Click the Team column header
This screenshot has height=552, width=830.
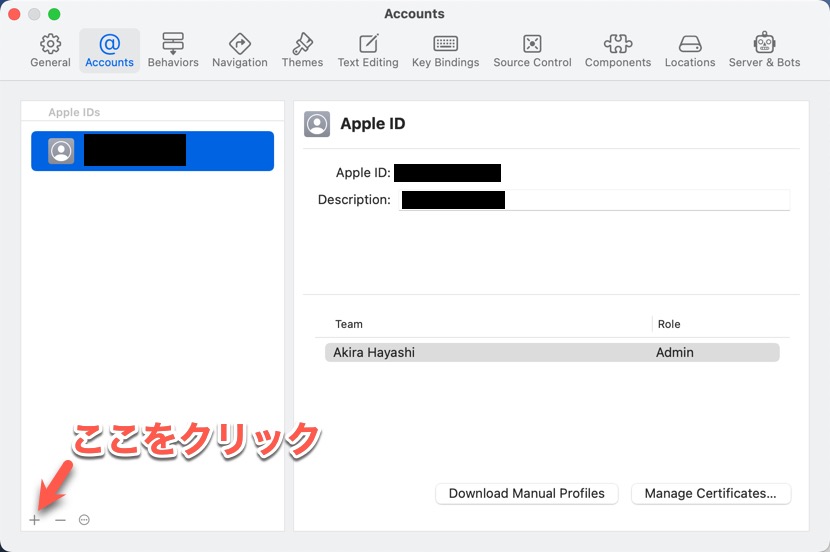pyautogui.click(x=349, y=324)
